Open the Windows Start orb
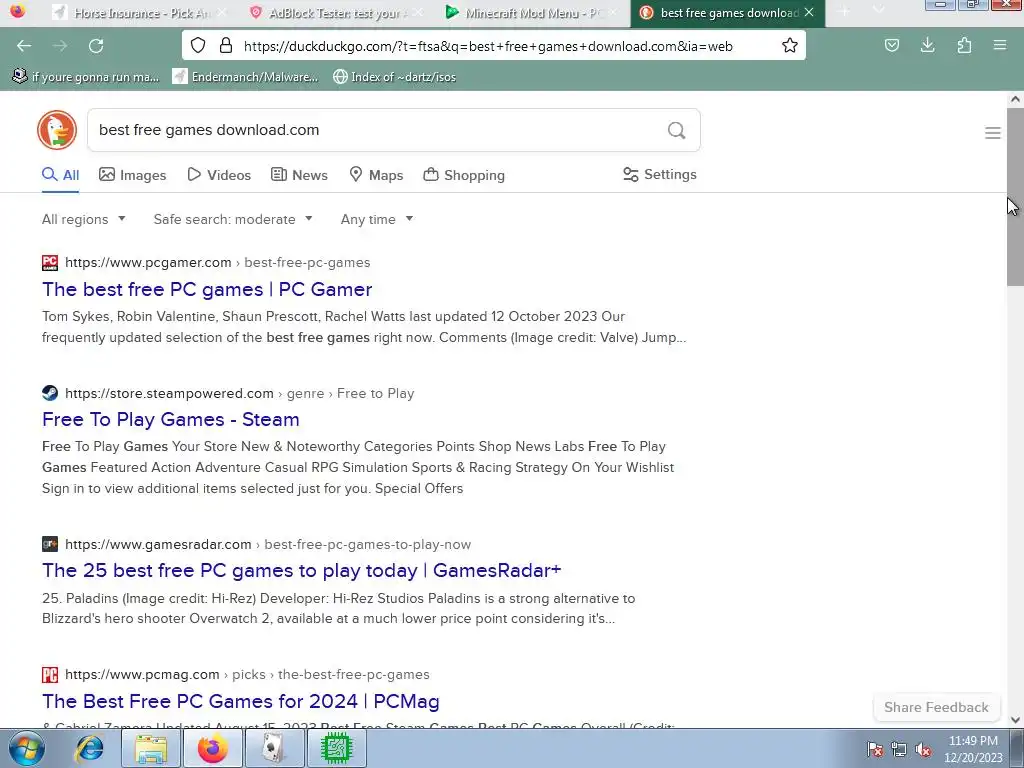Screen dimensions: 1024x768 pyautogui.click(x=27, y=748)
